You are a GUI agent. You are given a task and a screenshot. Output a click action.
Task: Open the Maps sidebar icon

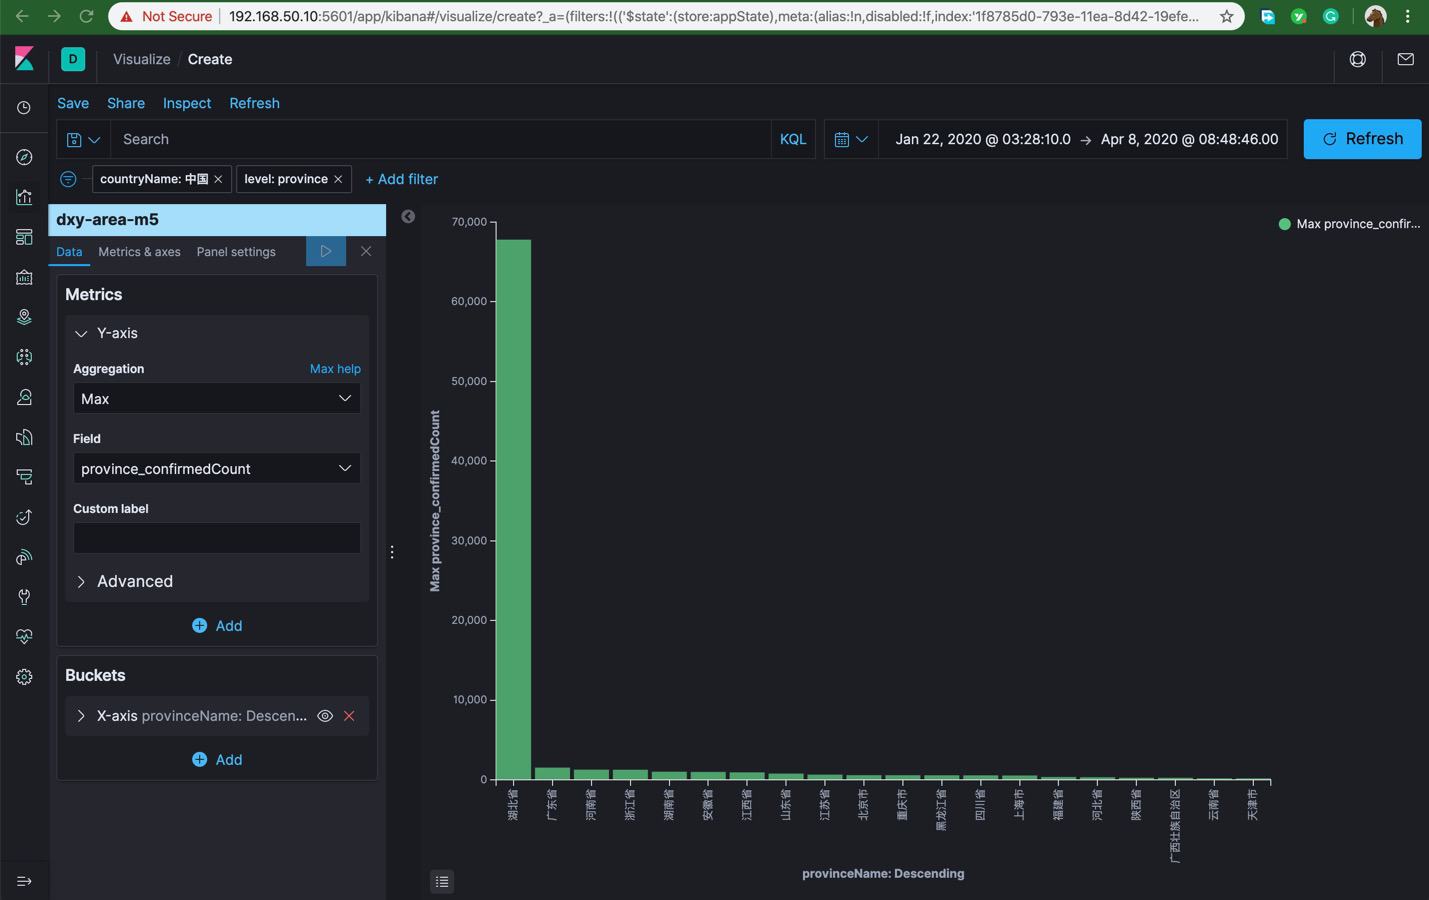pos(24,317)
